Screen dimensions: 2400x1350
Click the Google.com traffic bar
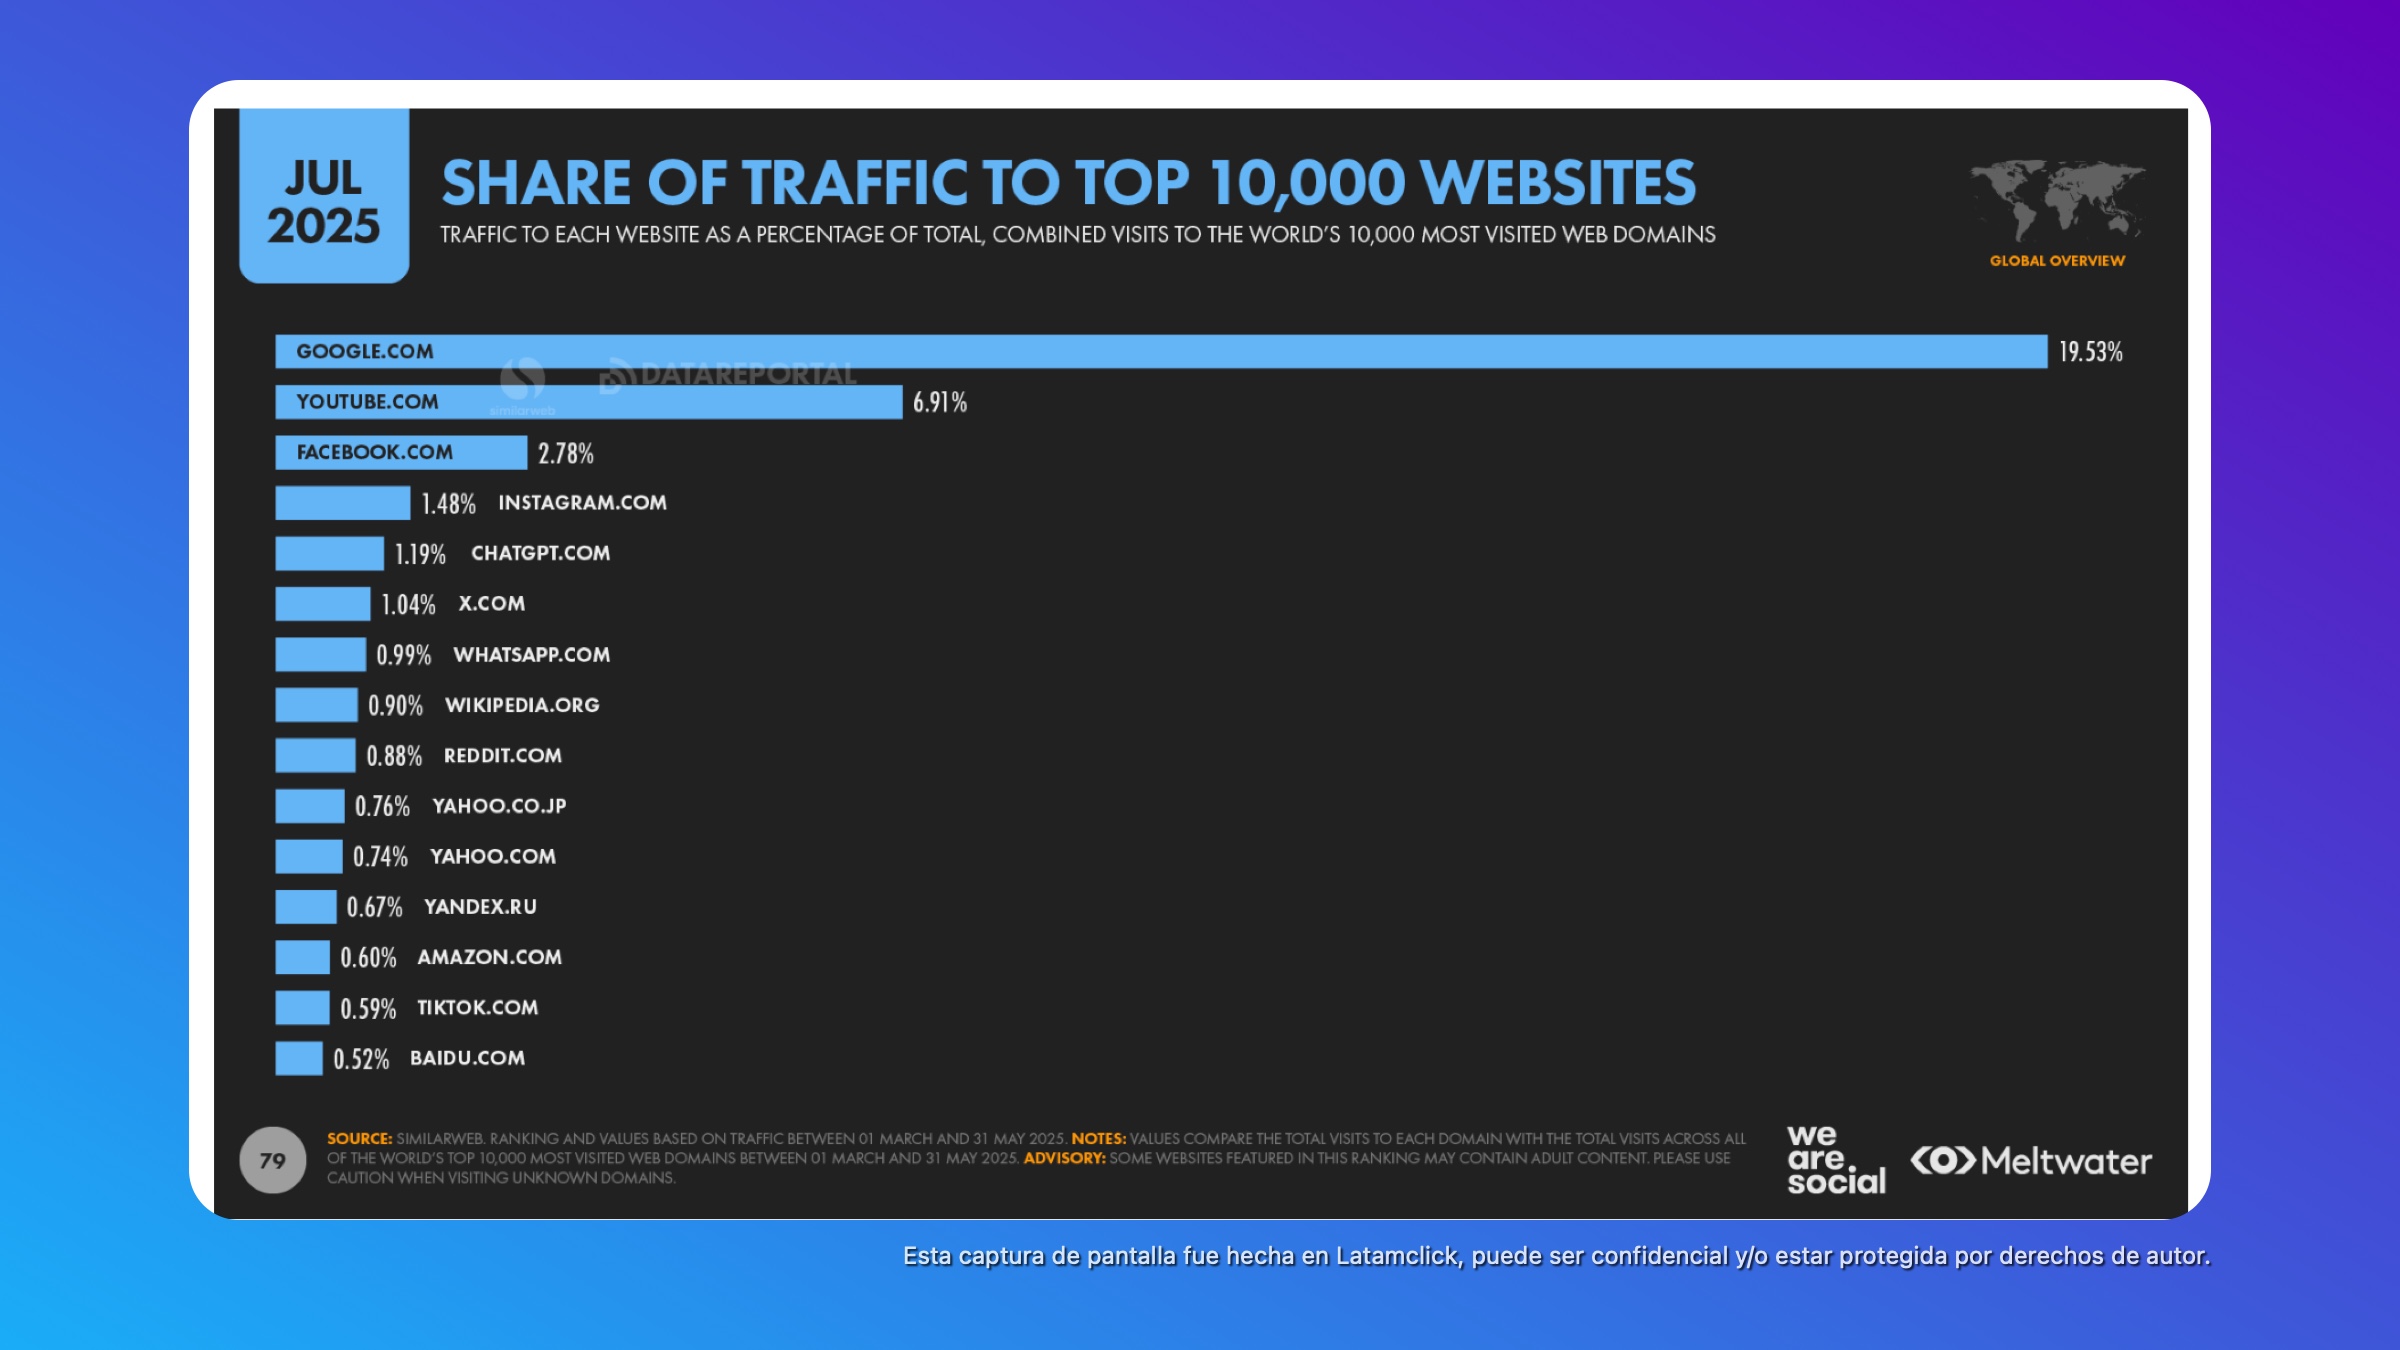pyautogui.click(x=1160, y=352)
